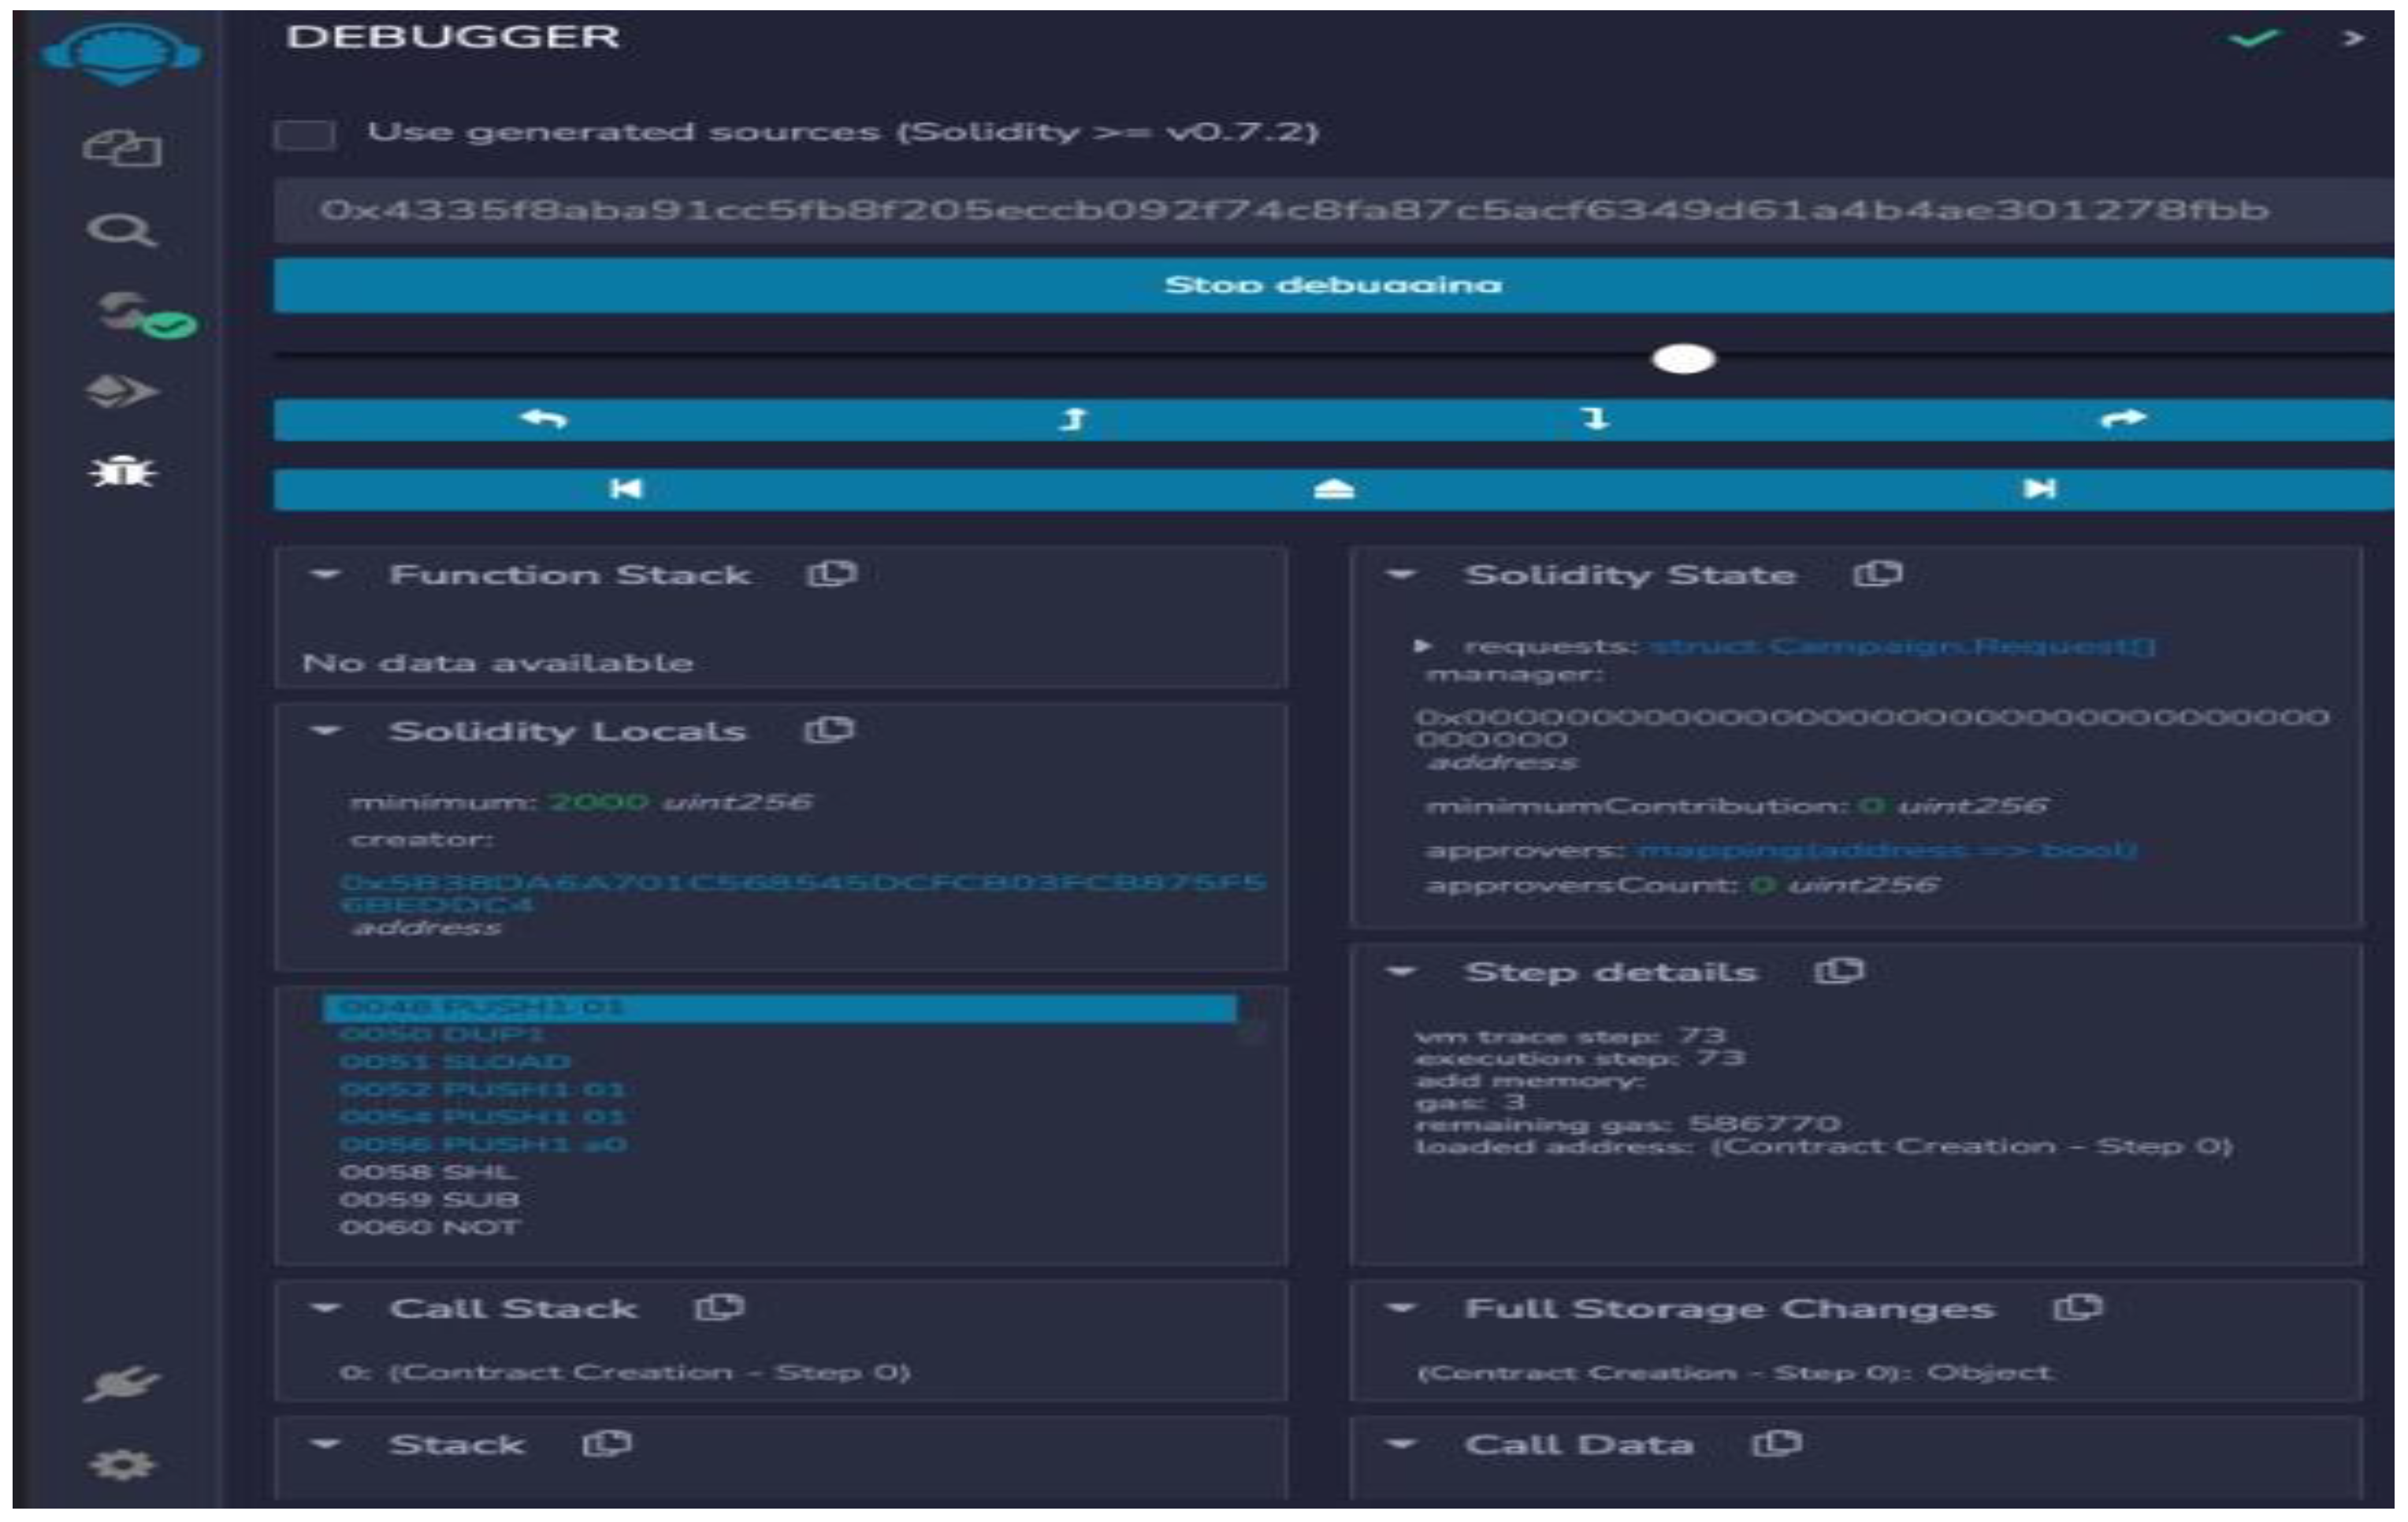This screenshot has width=2408, height=1522.
Task: Collapse the Solidity Locals panel
Action: [x=326, y=731]
